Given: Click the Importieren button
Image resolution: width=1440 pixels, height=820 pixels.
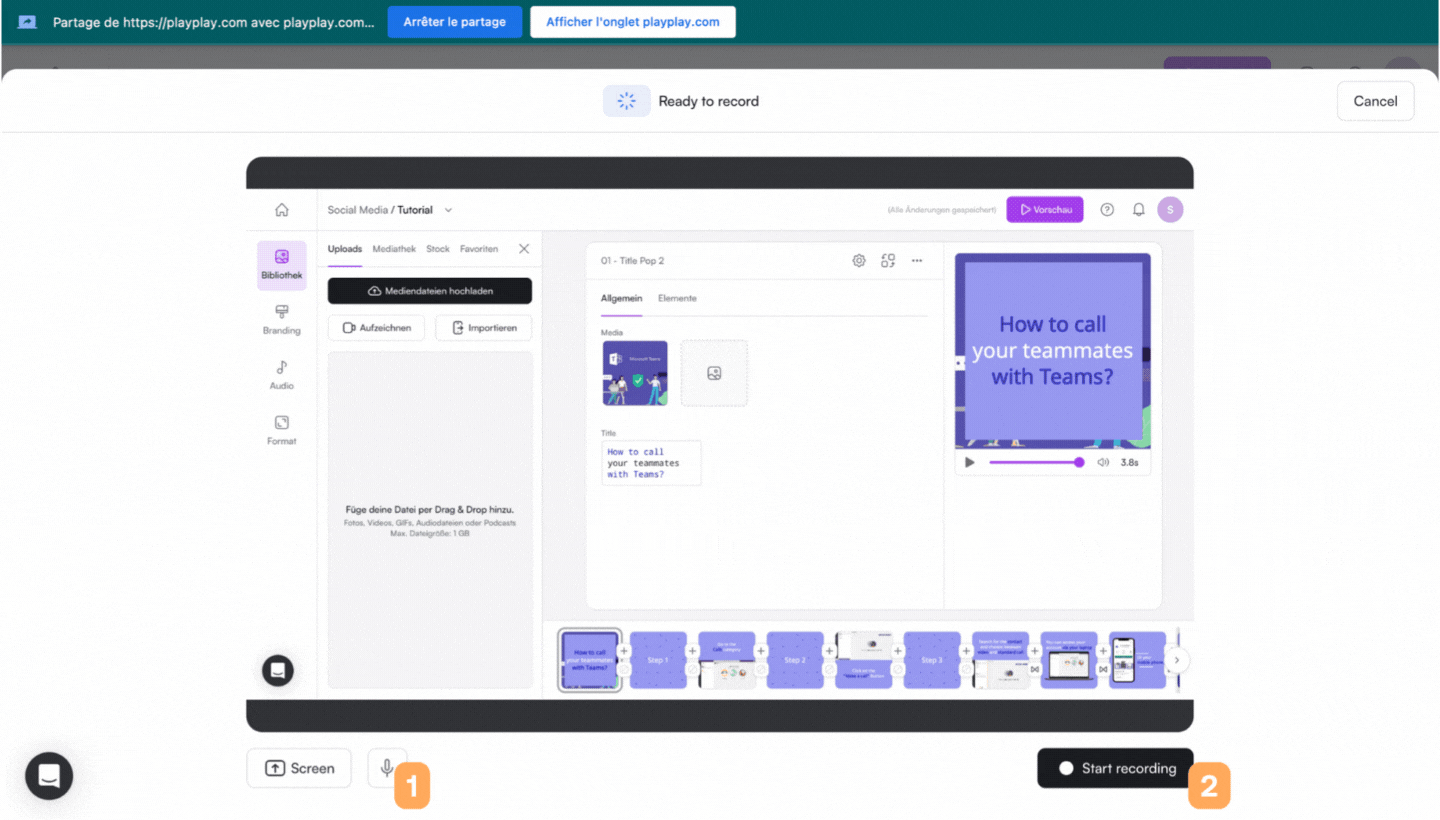Looking at the screenshot, I should [484, 328].
